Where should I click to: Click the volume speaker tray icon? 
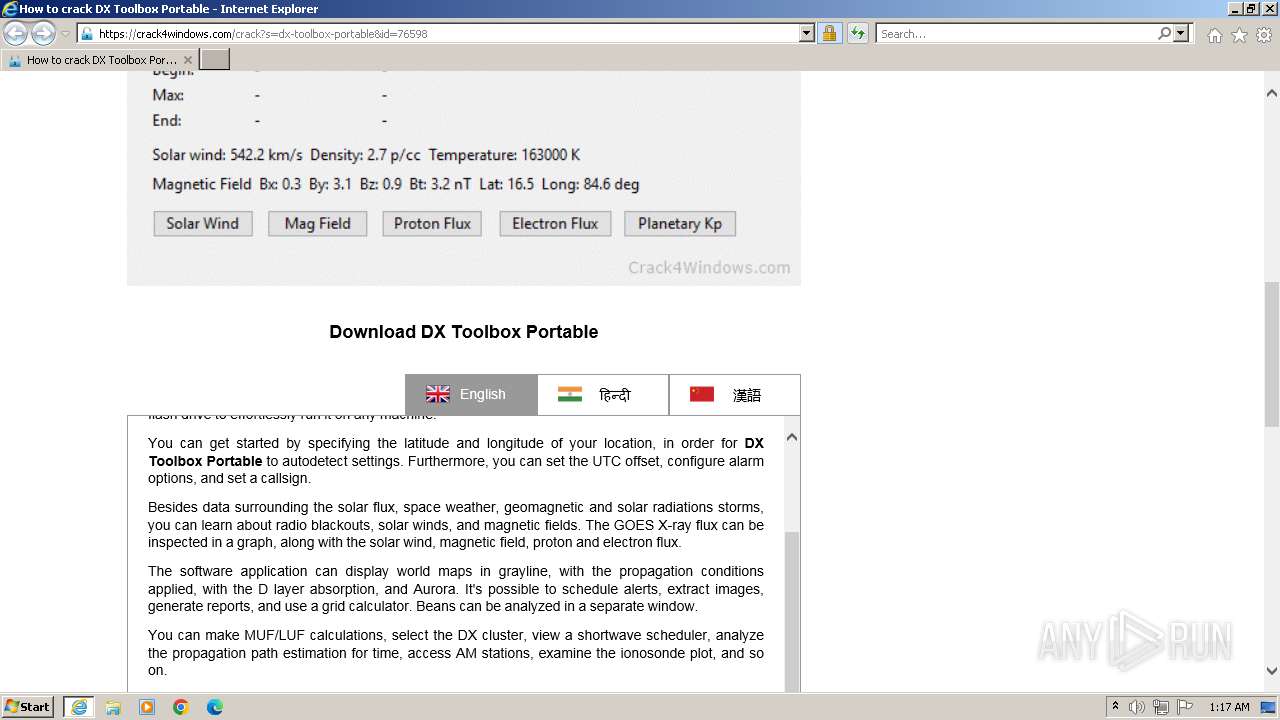[1137, 707]
